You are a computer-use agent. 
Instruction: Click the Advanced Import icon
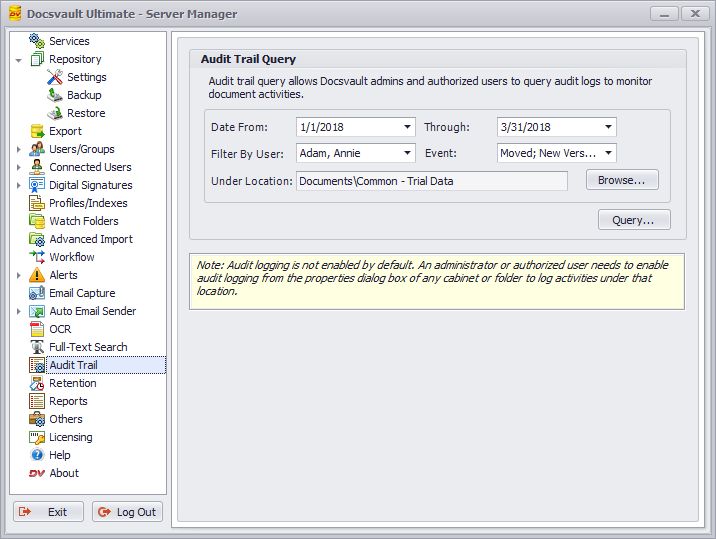37,239
